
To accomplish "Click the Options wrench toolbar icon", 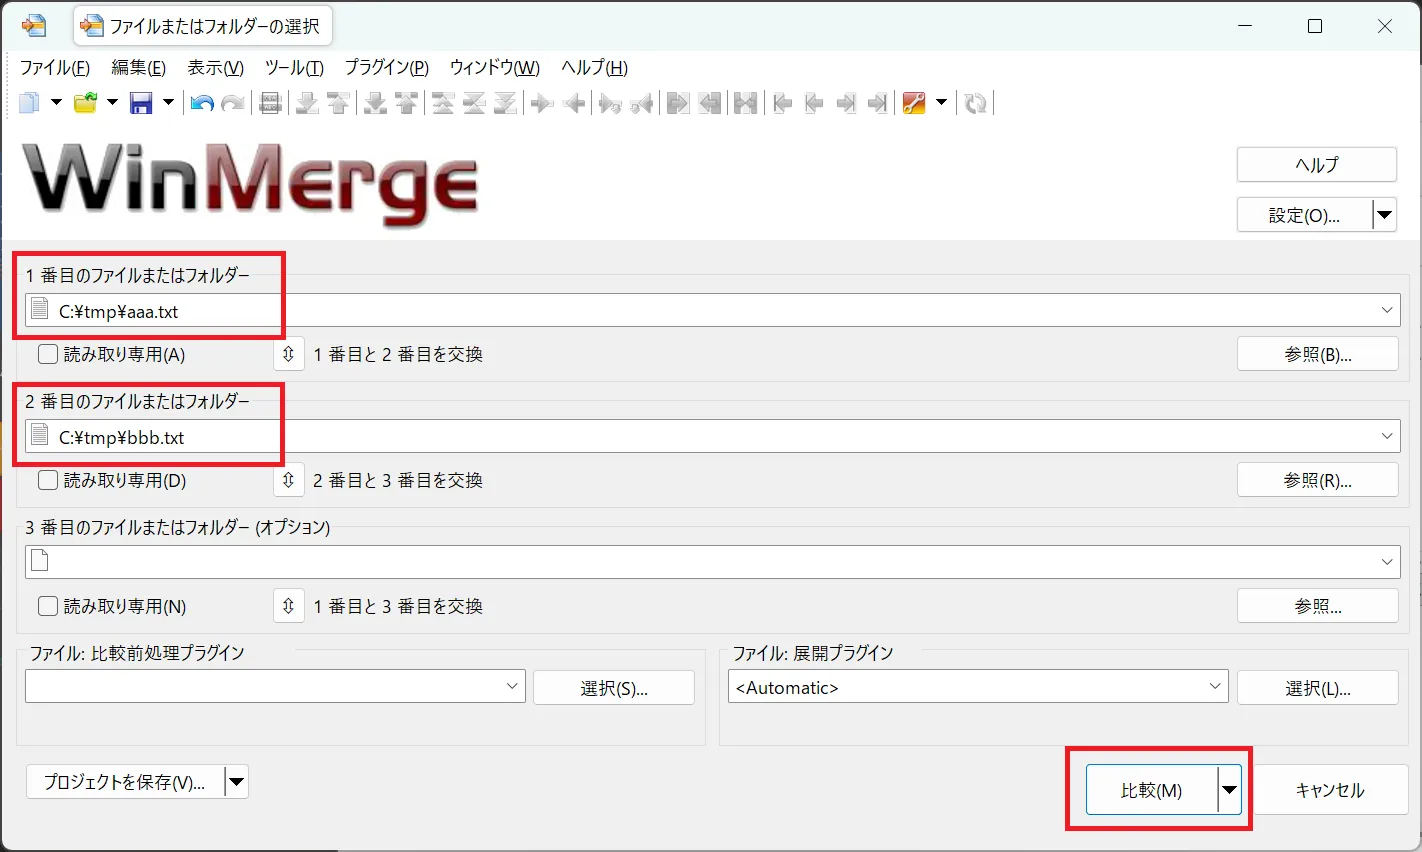I will pos(914,103).
